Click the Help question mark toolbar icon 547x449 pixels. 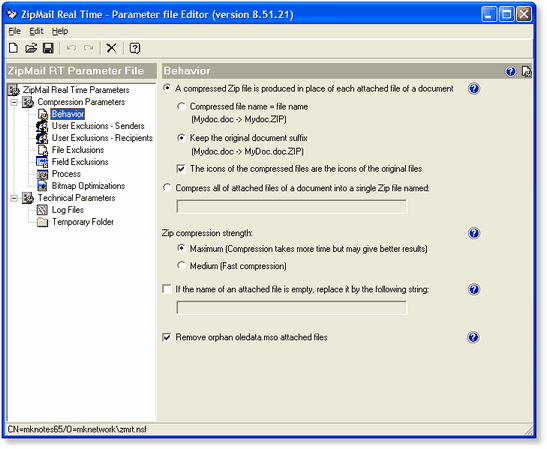135,48
